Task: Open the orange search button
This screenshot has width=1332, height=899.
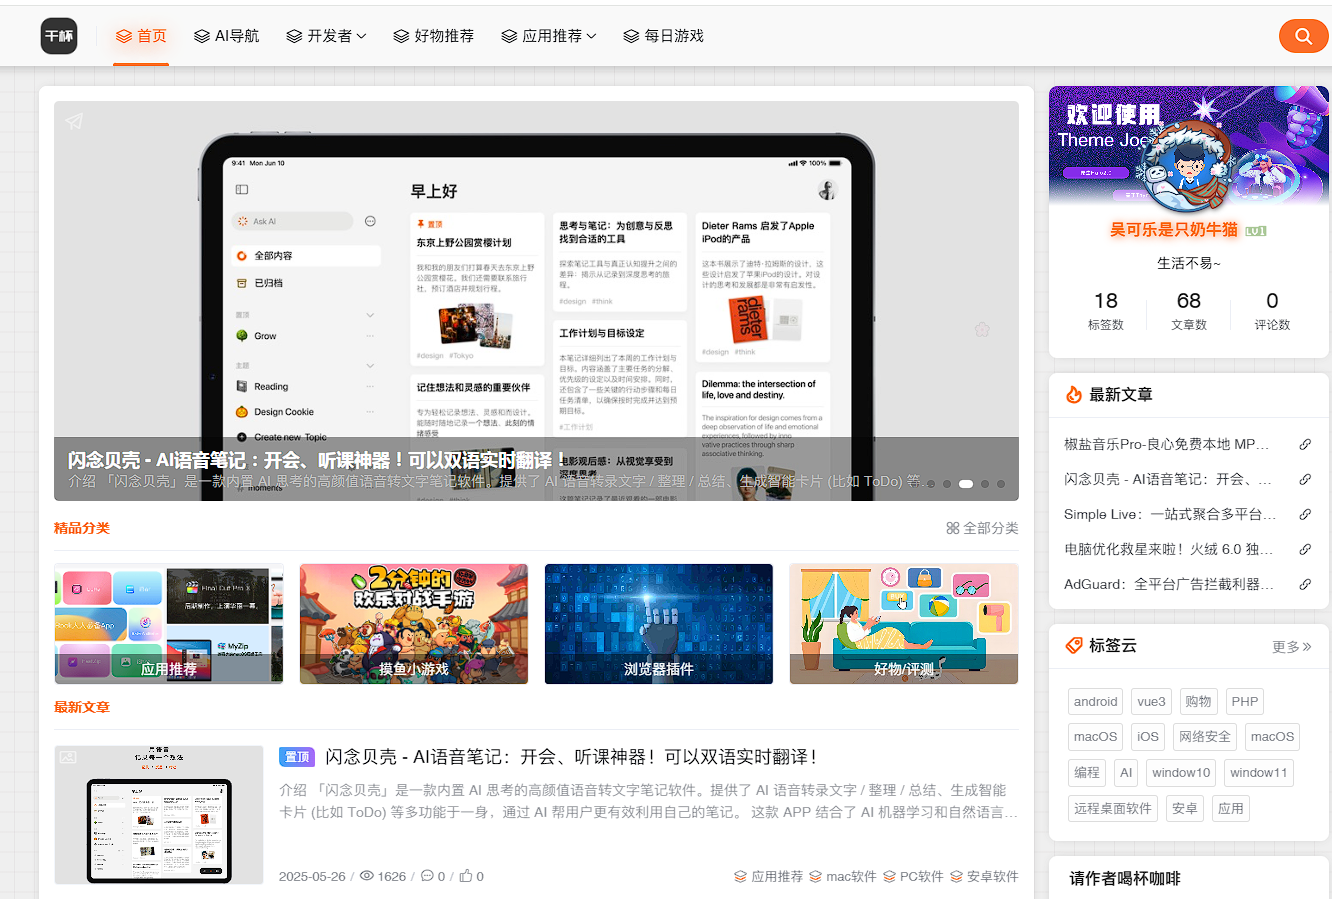Action: tap(1303, 36)
